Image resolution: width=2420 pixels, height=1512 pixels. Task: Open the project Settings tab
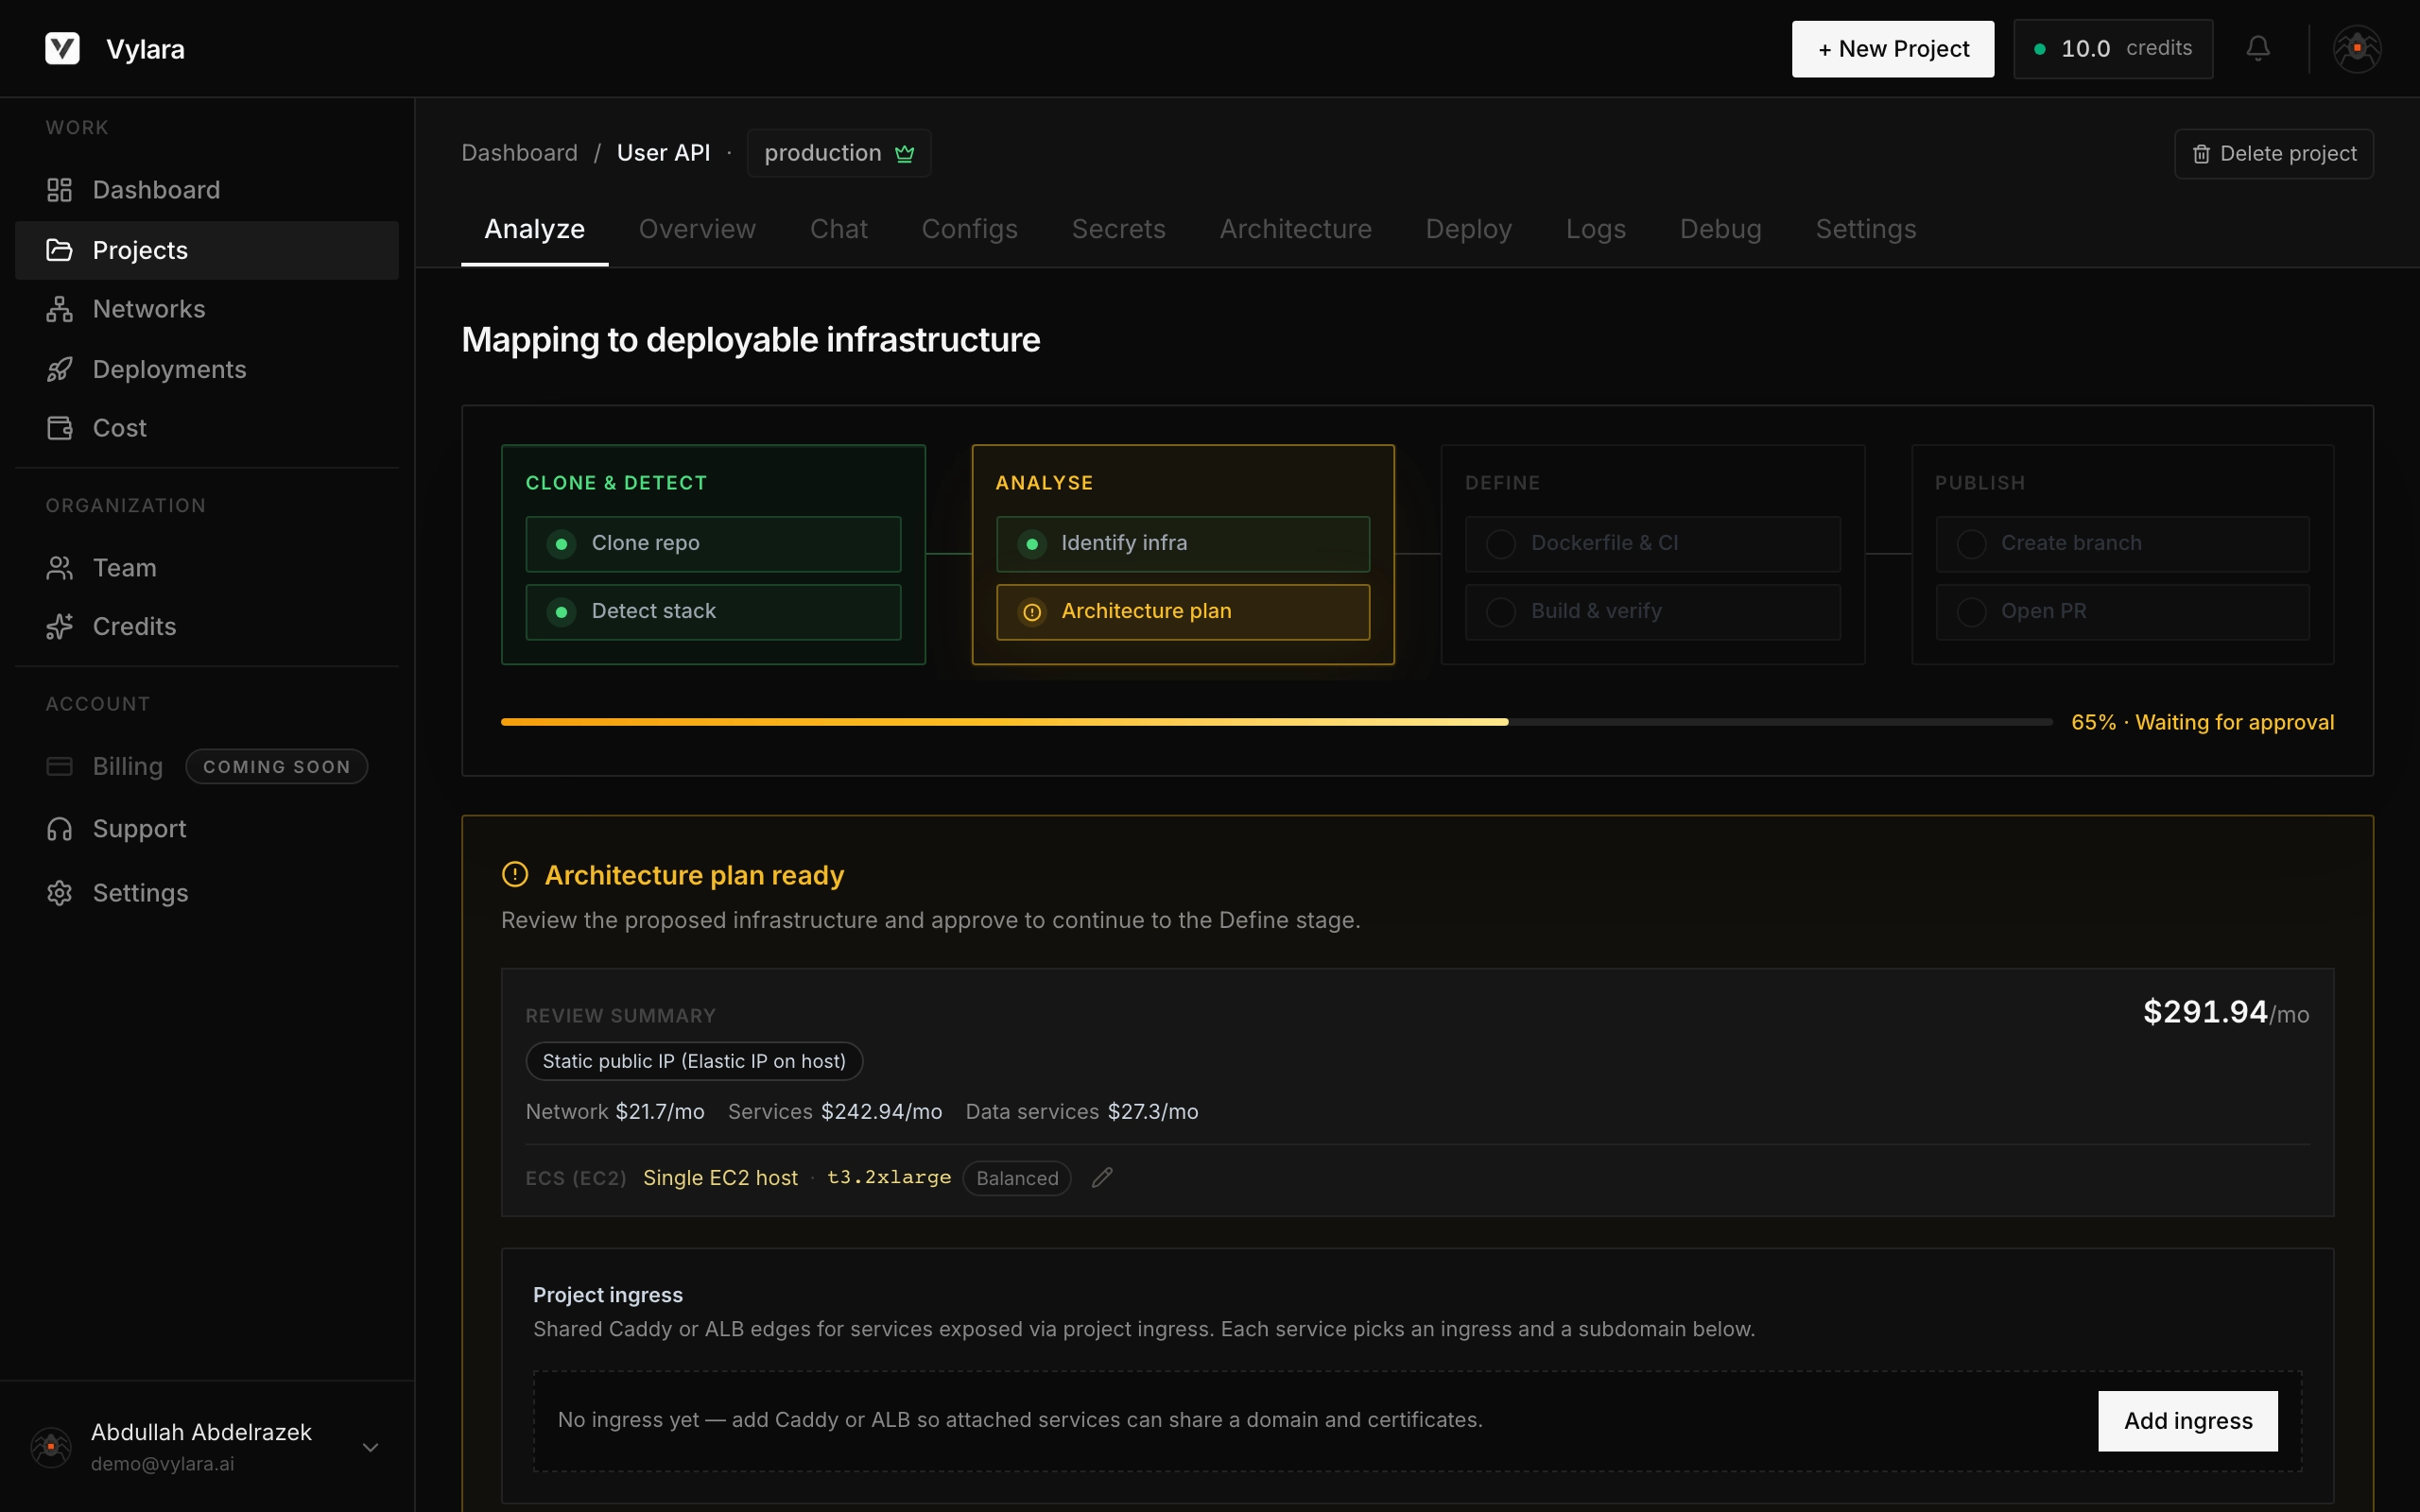1865,229
